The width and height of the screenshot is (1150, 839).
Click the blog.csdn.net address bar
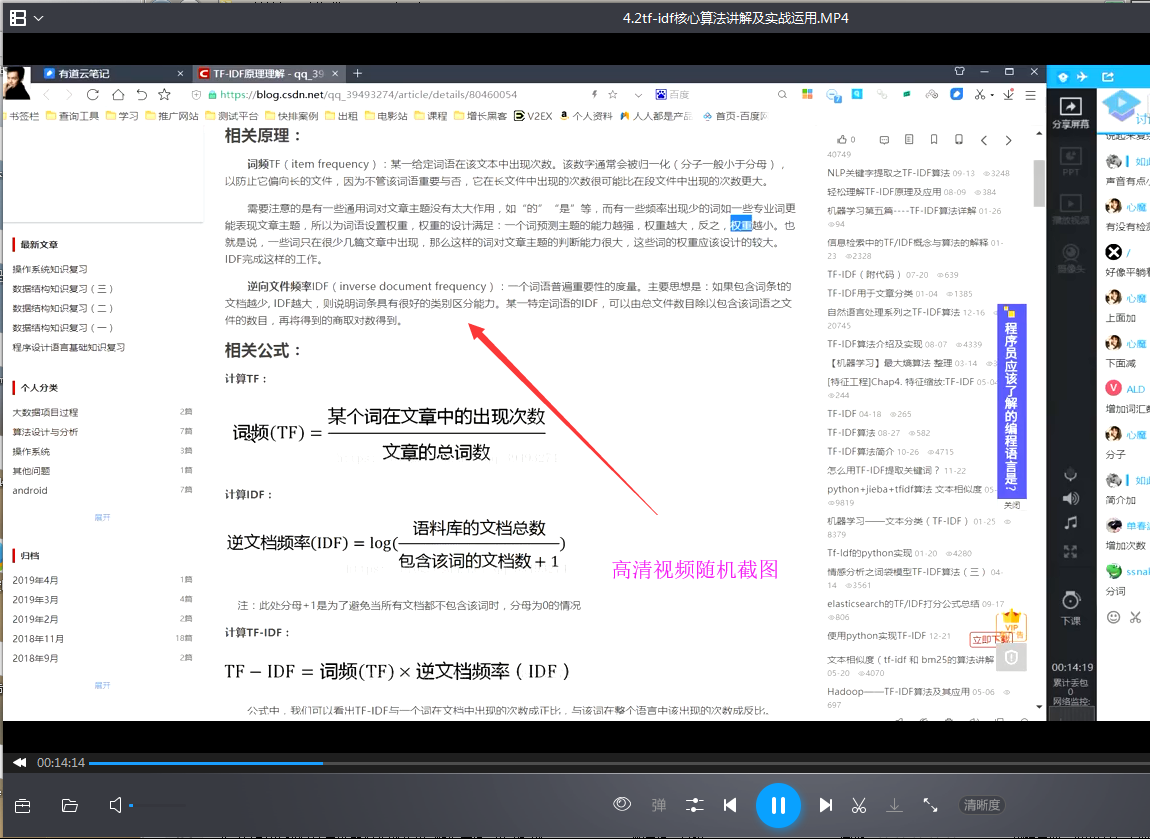click(368, 95)
